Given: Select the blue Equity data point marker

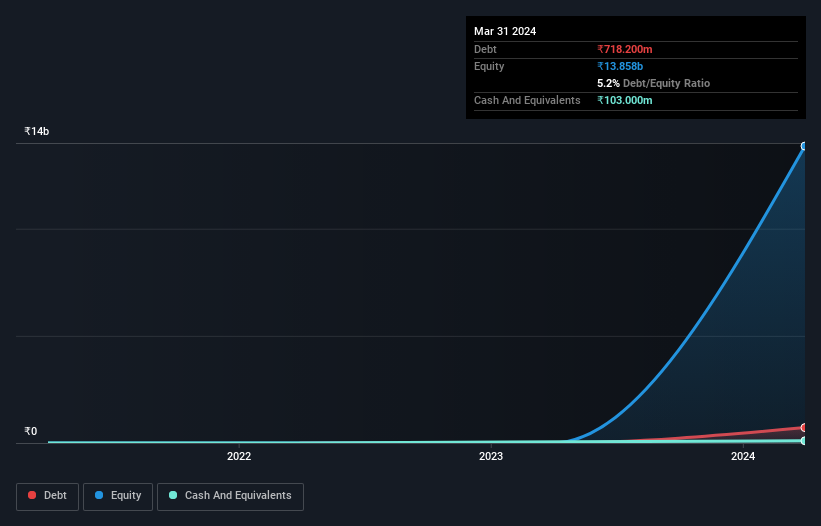Looking at the screenshot, I should pos(804,147).
